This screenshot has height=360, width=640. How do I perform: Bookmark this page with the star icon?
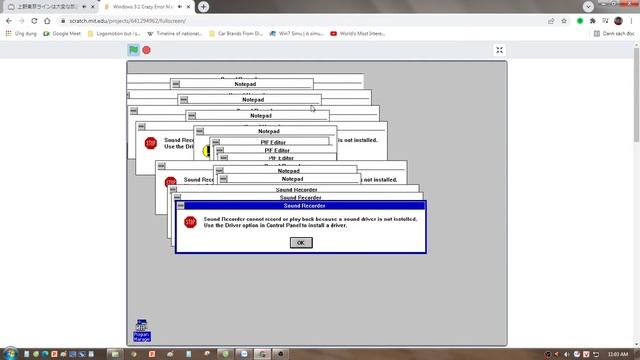coord(564,21)
